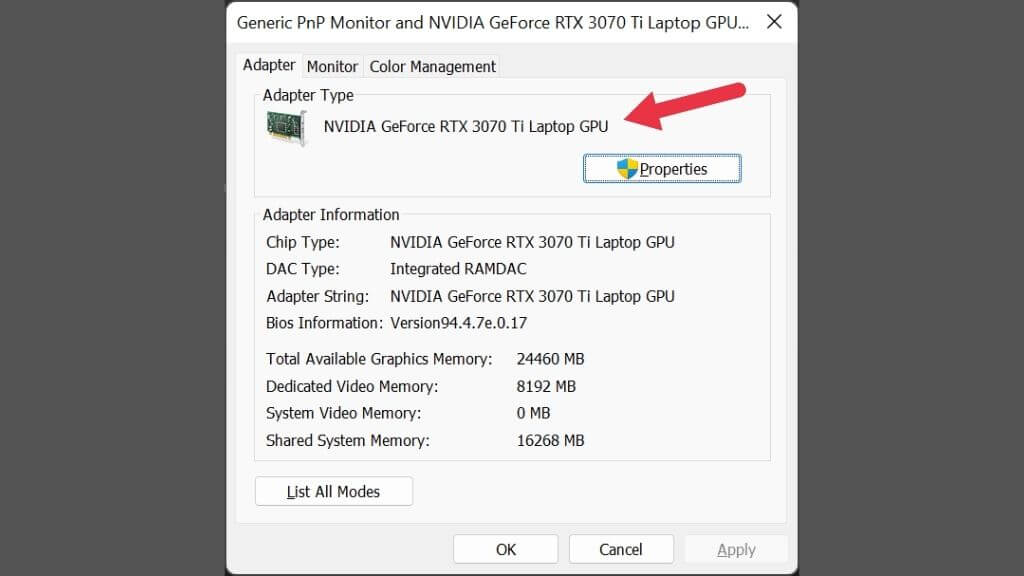Click the 0 MB system video memory value

pos(533,413)
